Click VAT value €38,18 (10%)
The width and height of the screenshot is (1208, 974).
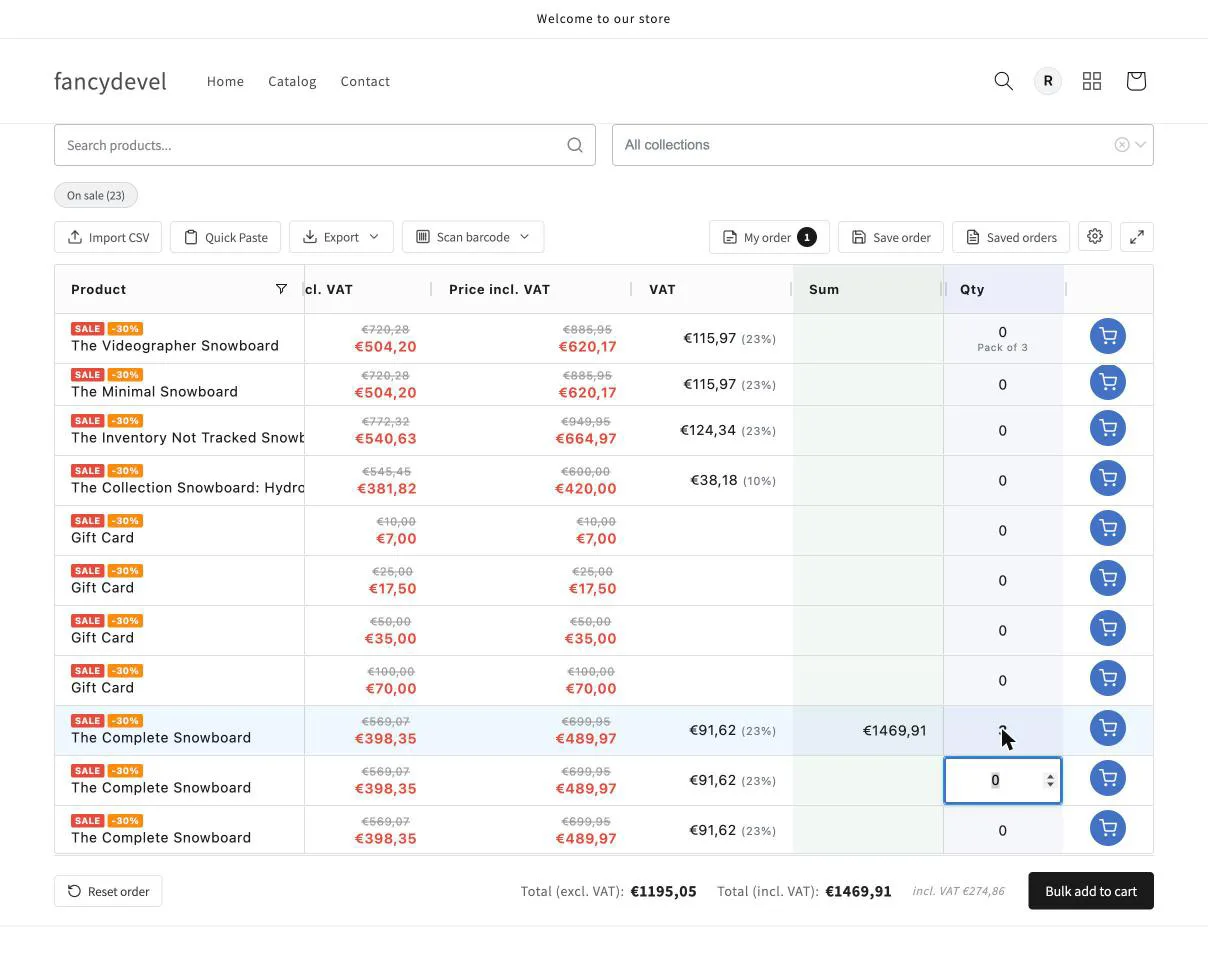coord(733,480)
